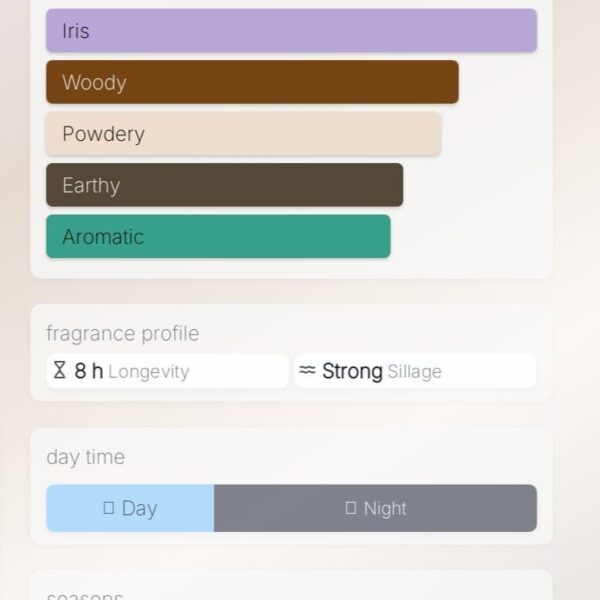The width and height of the screenshot is (600, 600).
Task: Click the 'Sillage' label text
Action: (414, 372)
